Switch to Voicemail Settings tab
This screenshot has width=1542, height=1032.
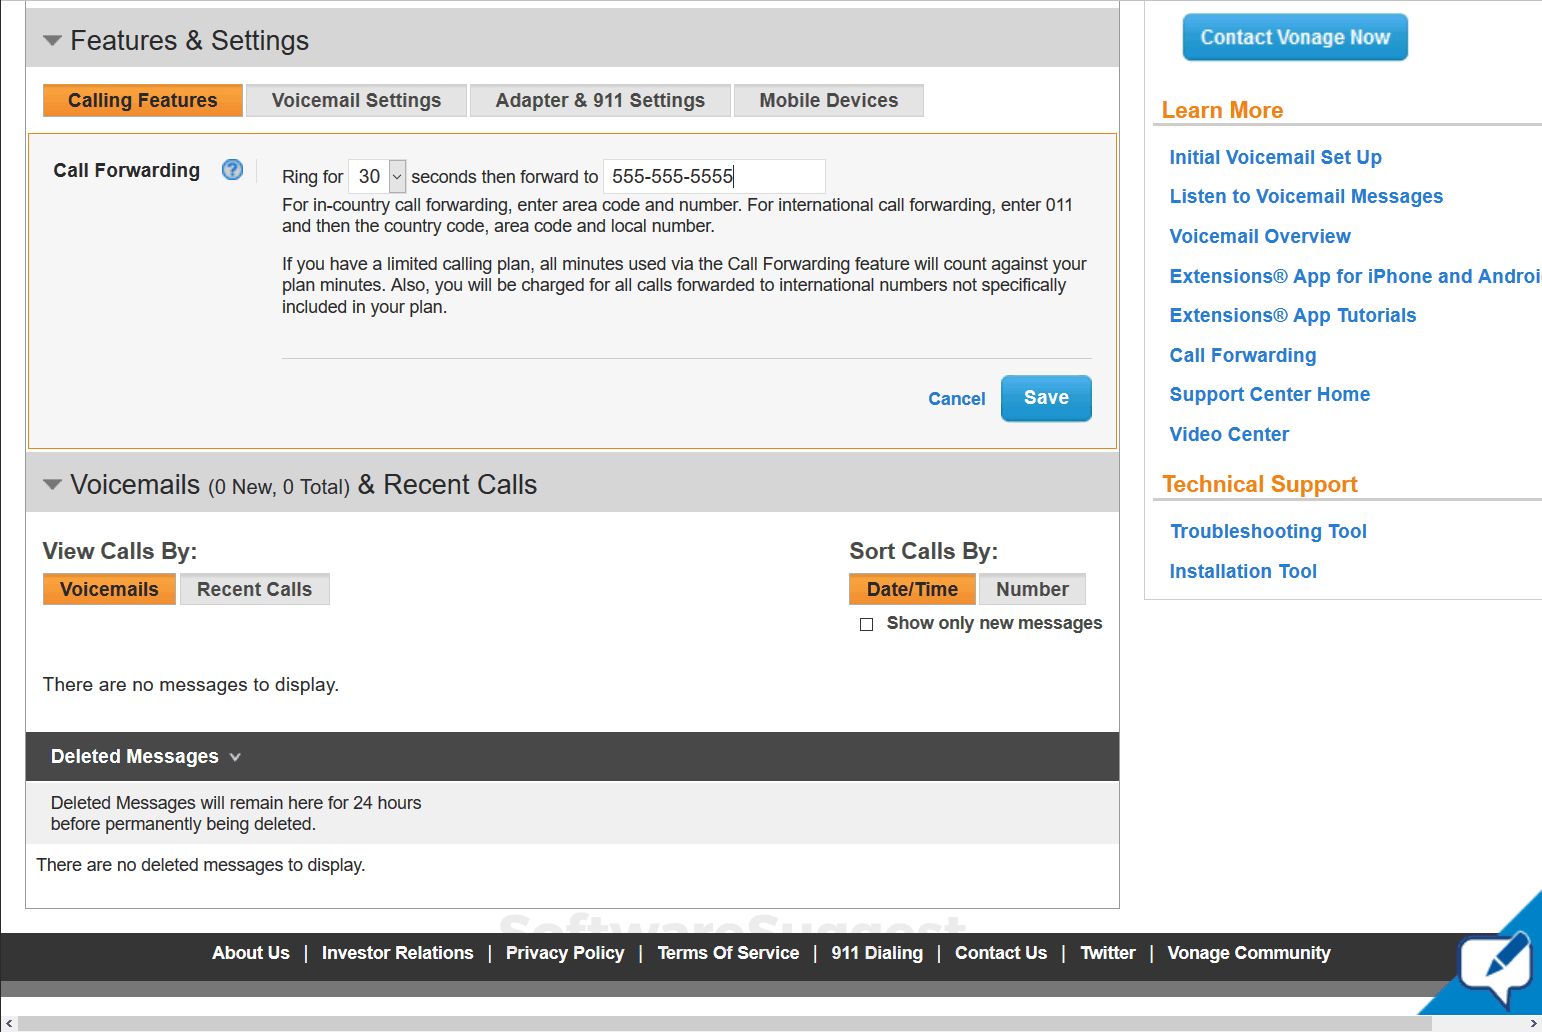click(356, 101)
